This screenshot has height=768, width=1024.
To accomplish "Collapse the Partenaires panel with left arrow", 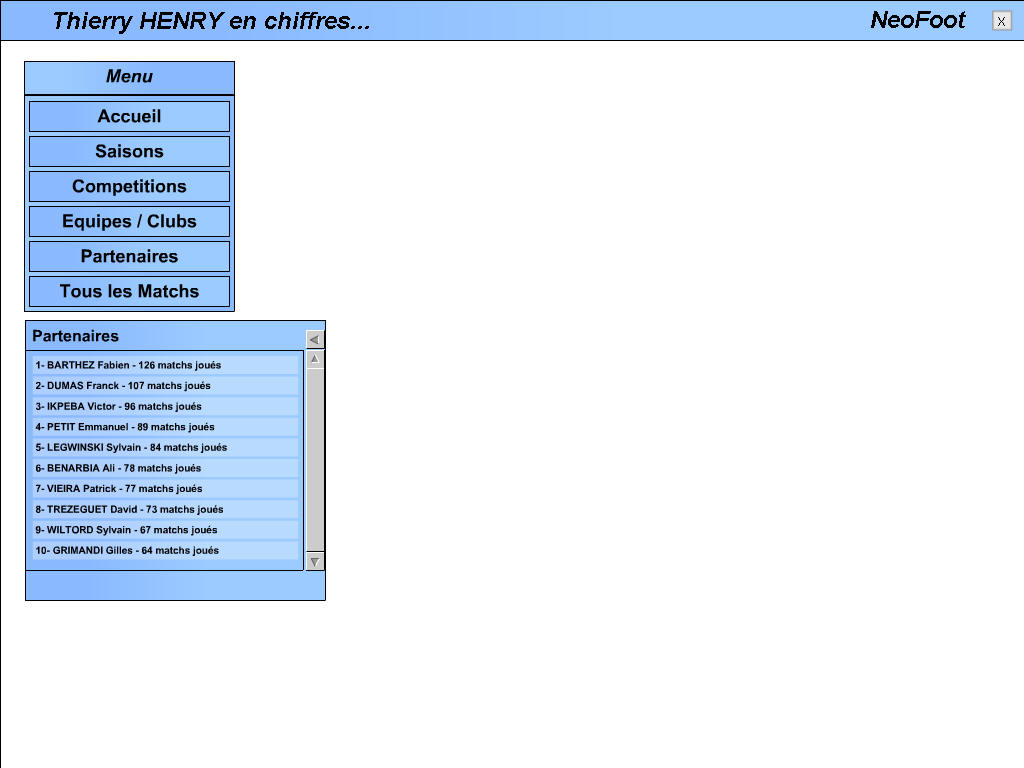I will [x=315, y=339].
